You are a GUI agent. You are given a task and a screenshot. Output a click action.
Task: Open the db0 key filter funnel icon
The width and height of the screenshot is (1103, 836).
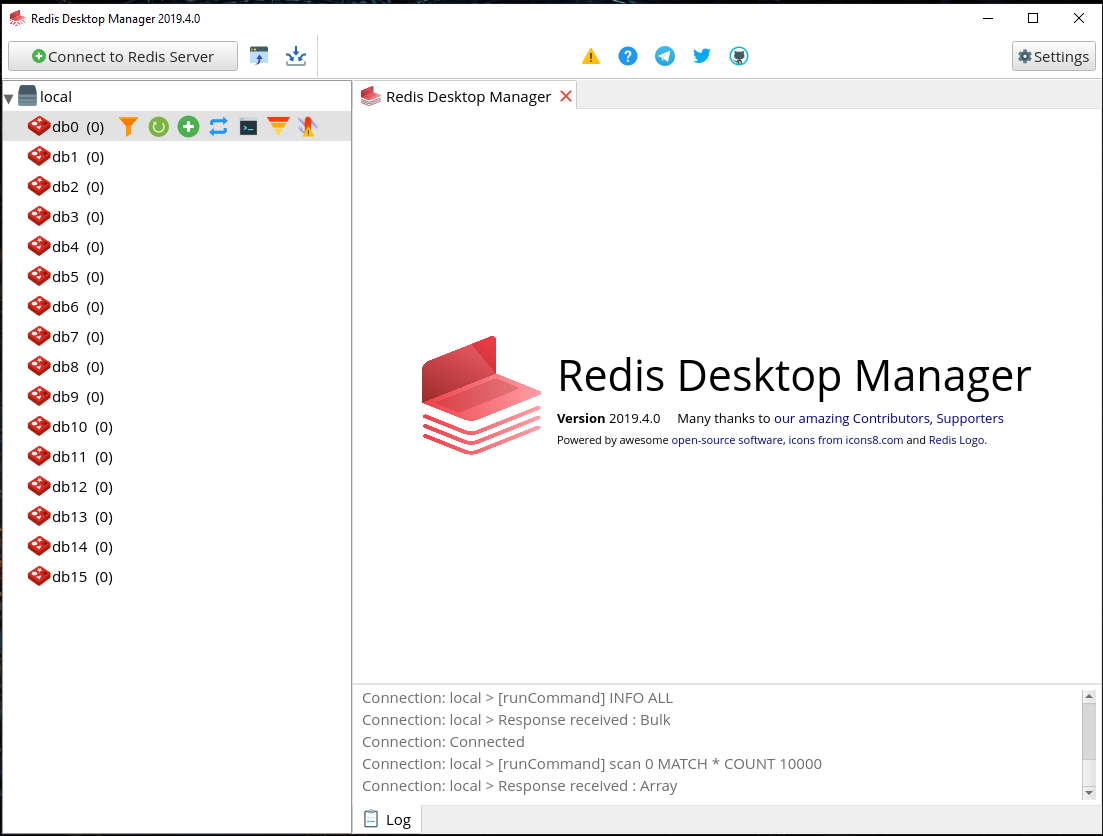tap(129, 127)
